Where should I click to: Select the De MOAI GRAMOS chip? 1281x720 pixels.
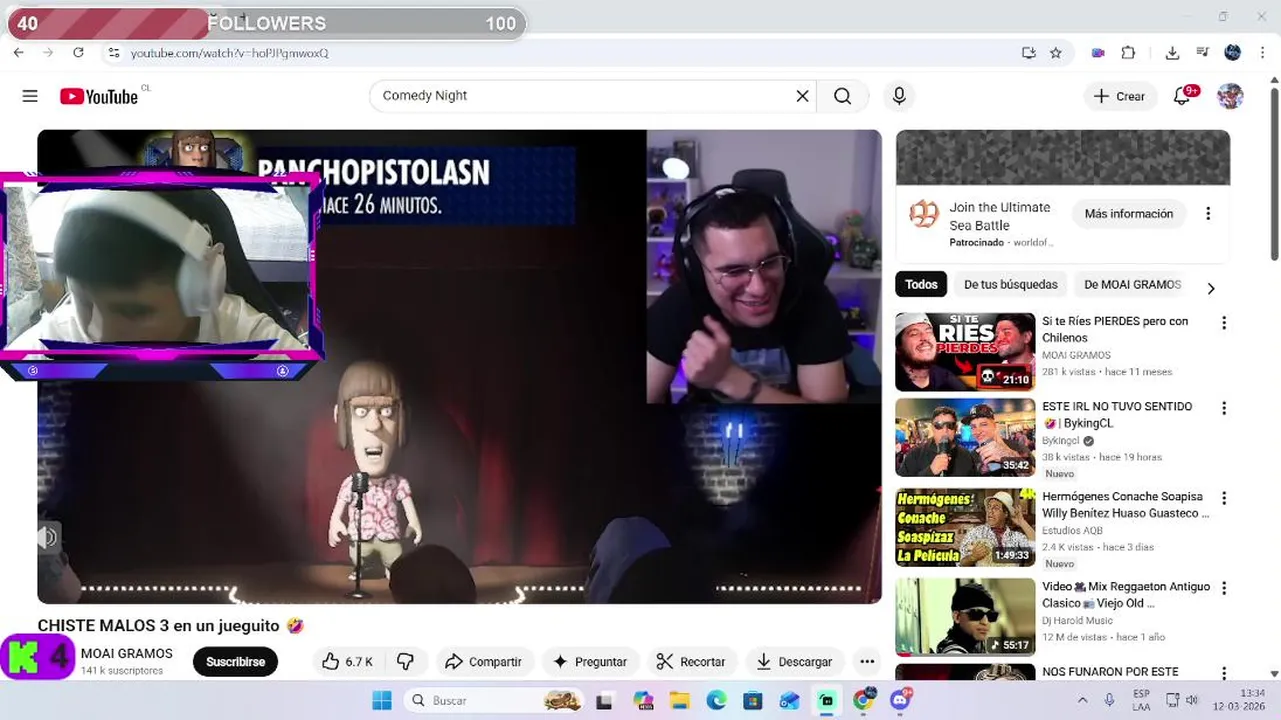1132,285
